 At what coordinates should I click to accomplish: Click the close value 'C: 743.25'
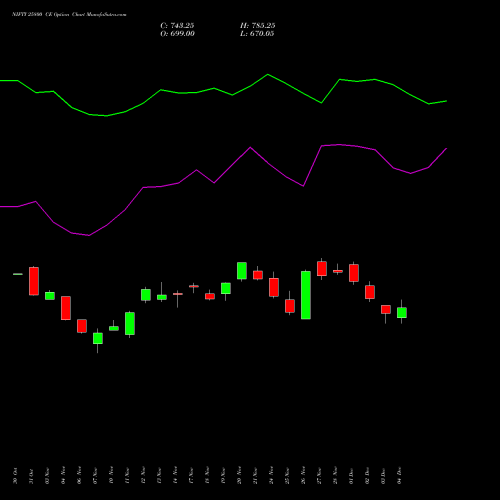(x=177, y=26)
